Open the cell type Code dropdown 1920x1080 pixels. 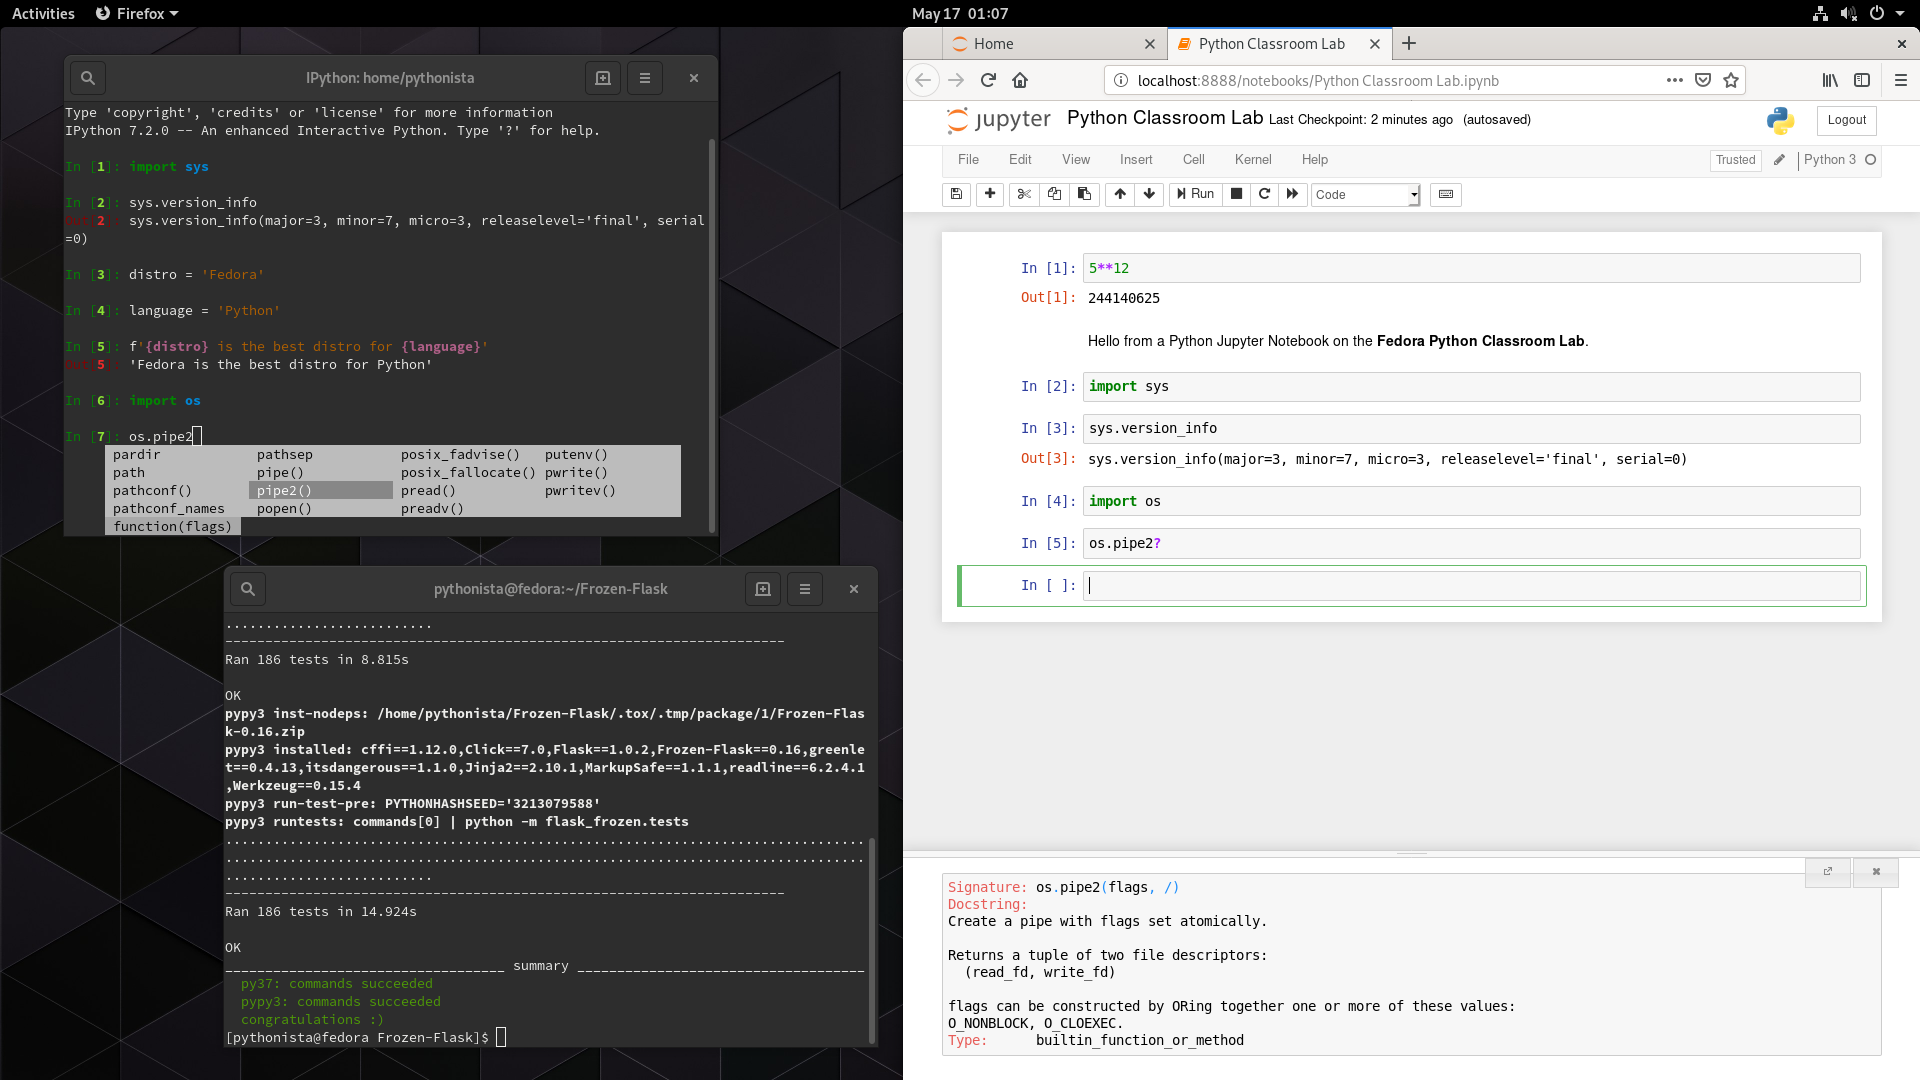click(x=1365, y=194)
